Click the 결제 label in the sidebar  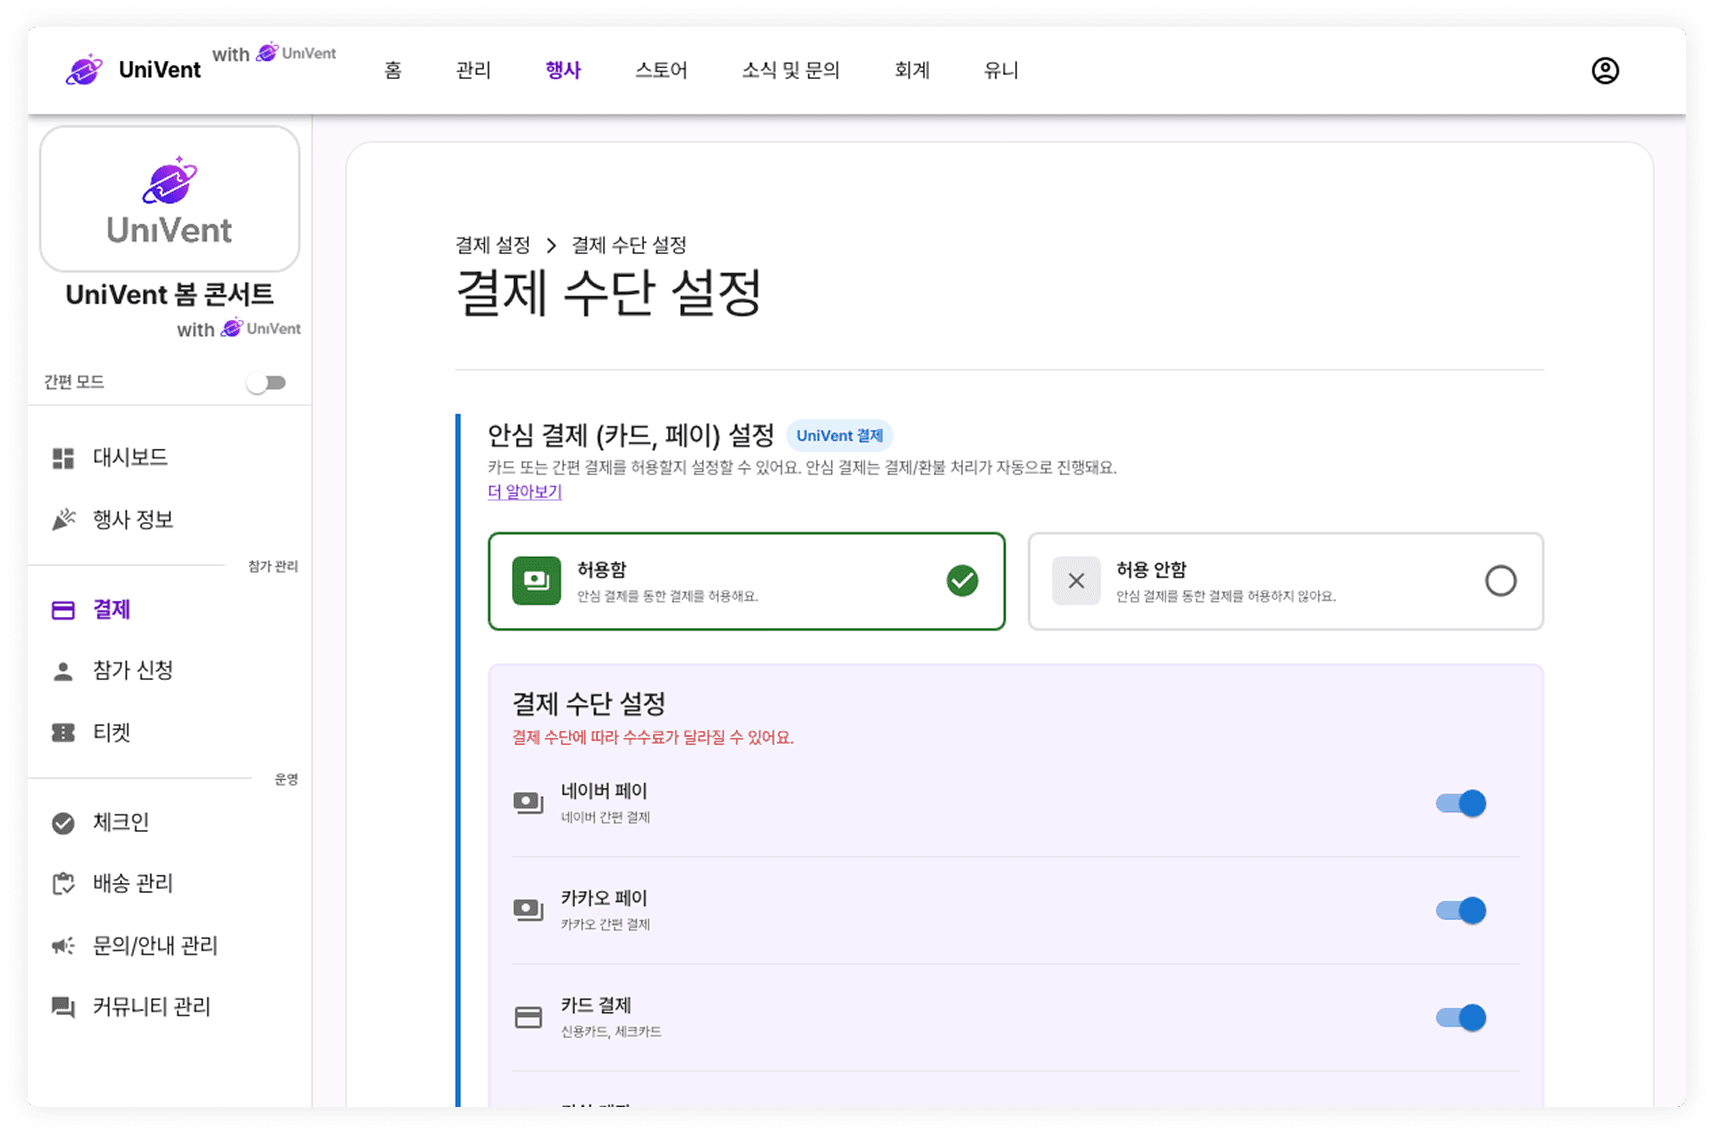[x=112, y=610]
